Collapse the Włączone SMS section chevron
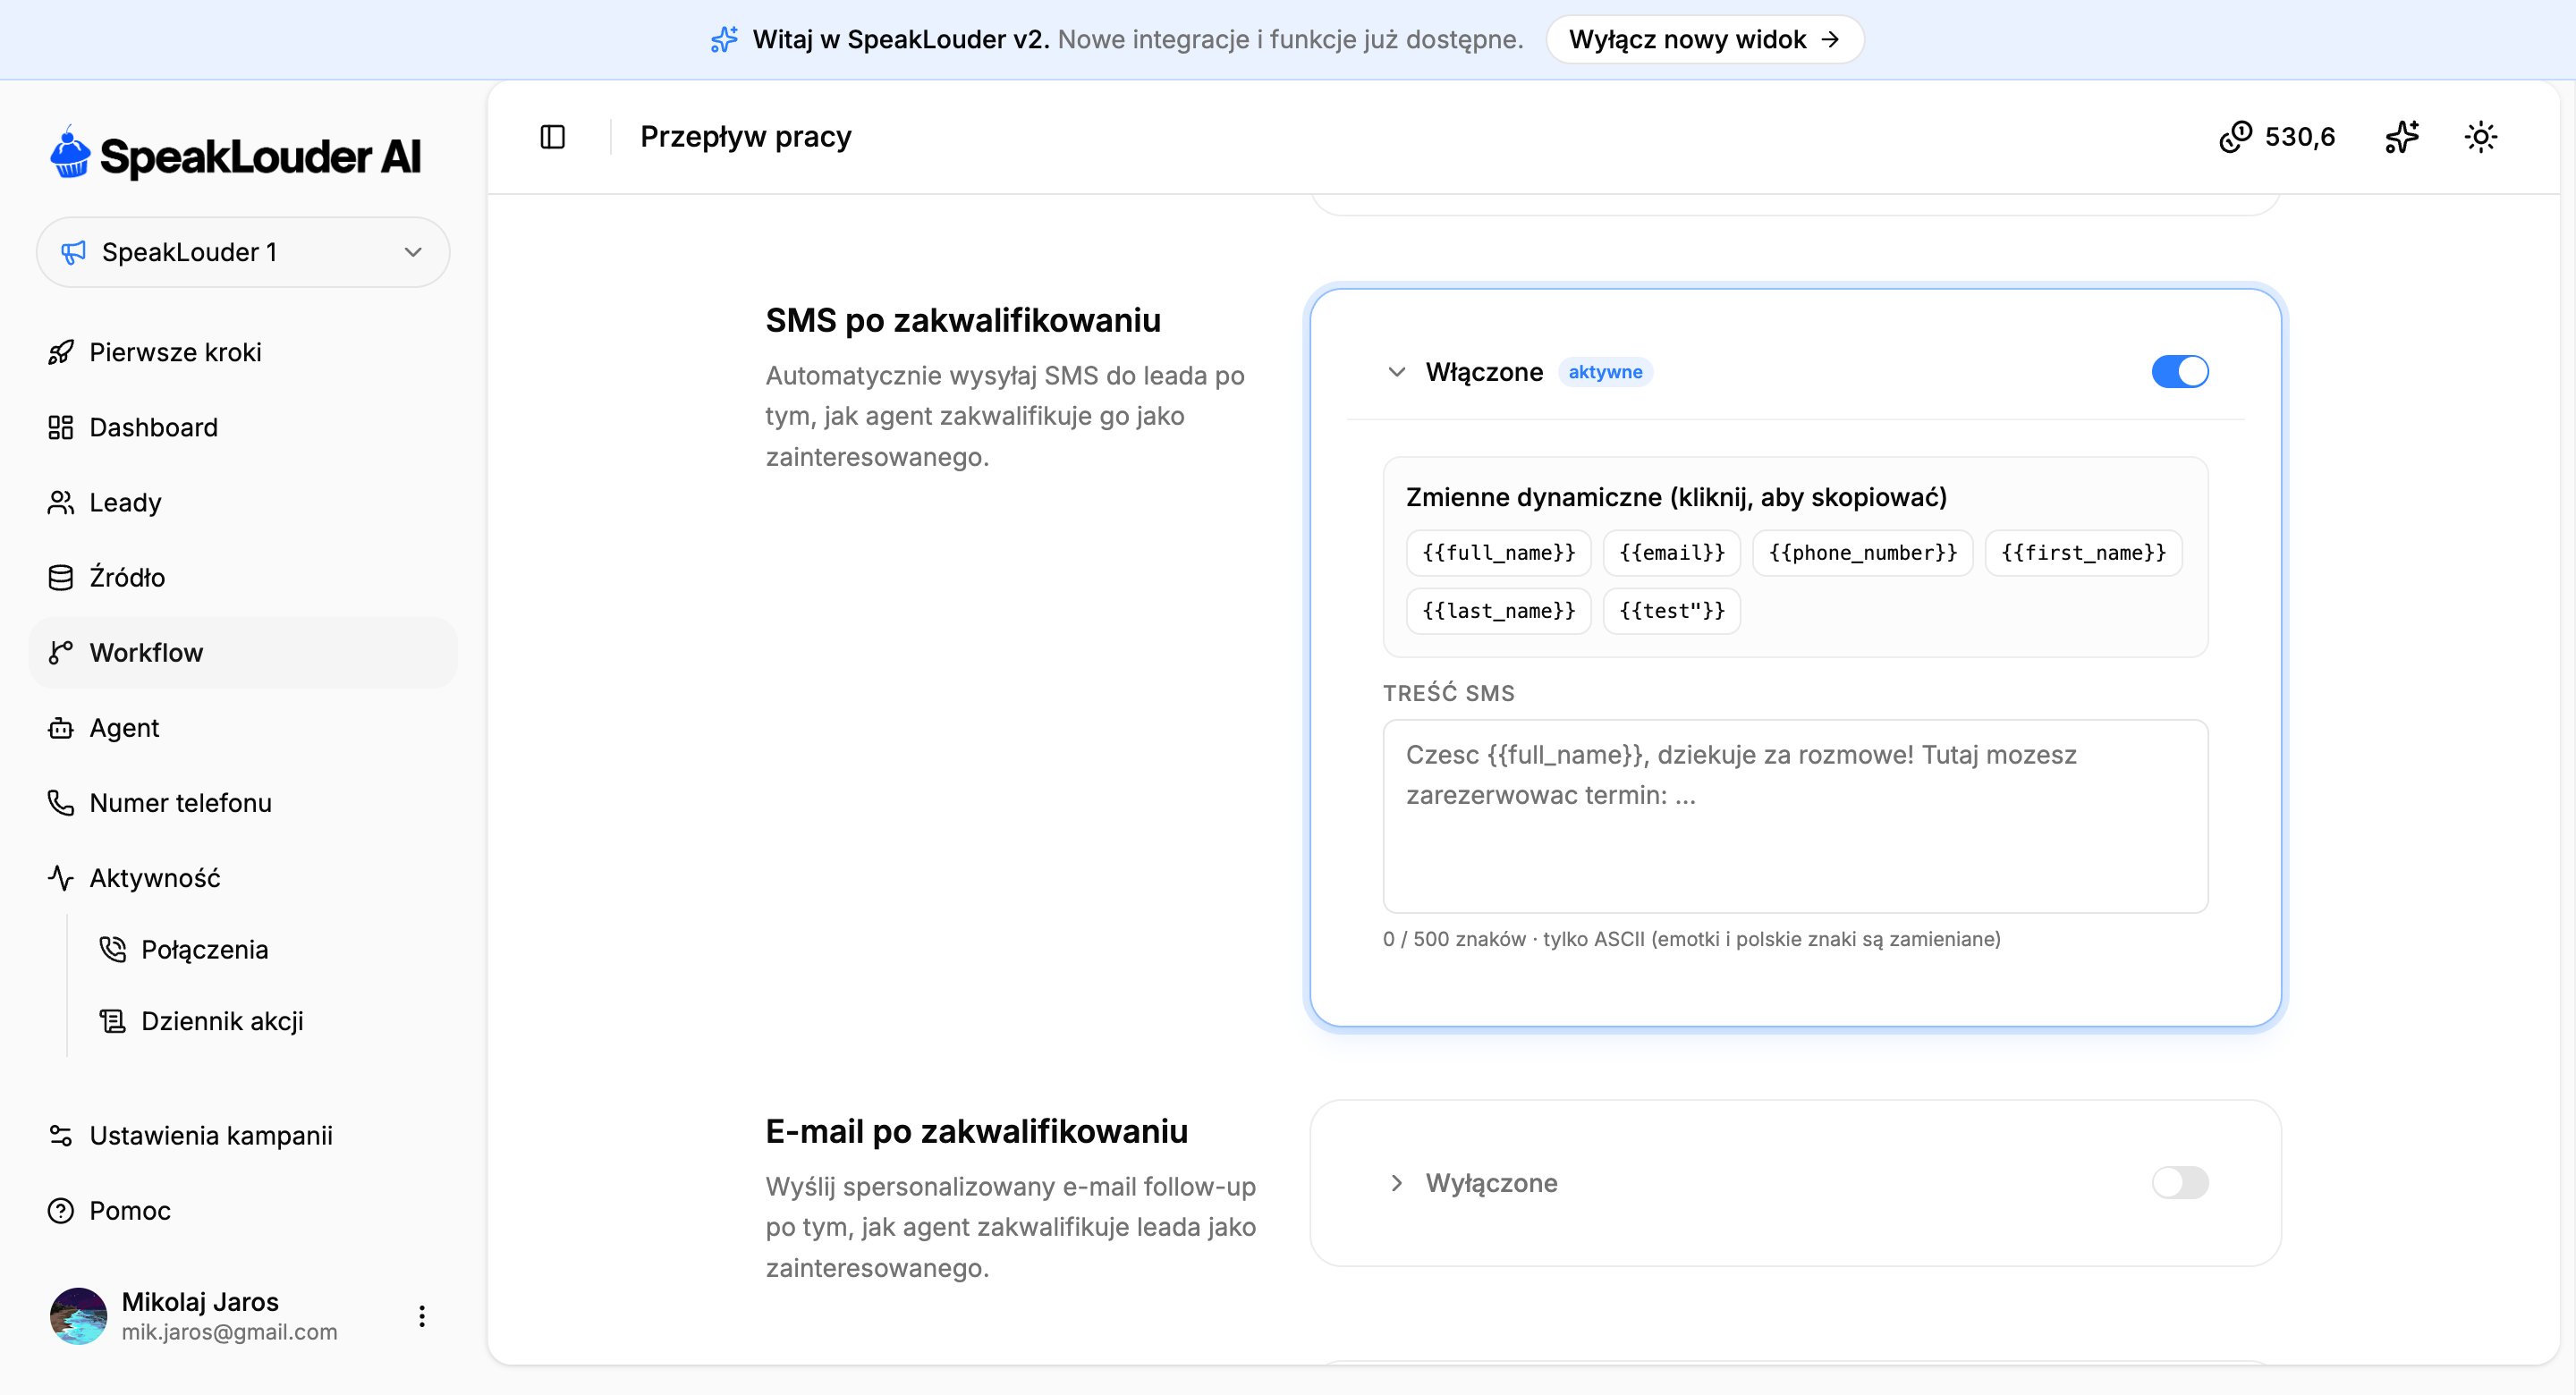The width and height of the screenshot is (2576, 1395). [1397, 372]
